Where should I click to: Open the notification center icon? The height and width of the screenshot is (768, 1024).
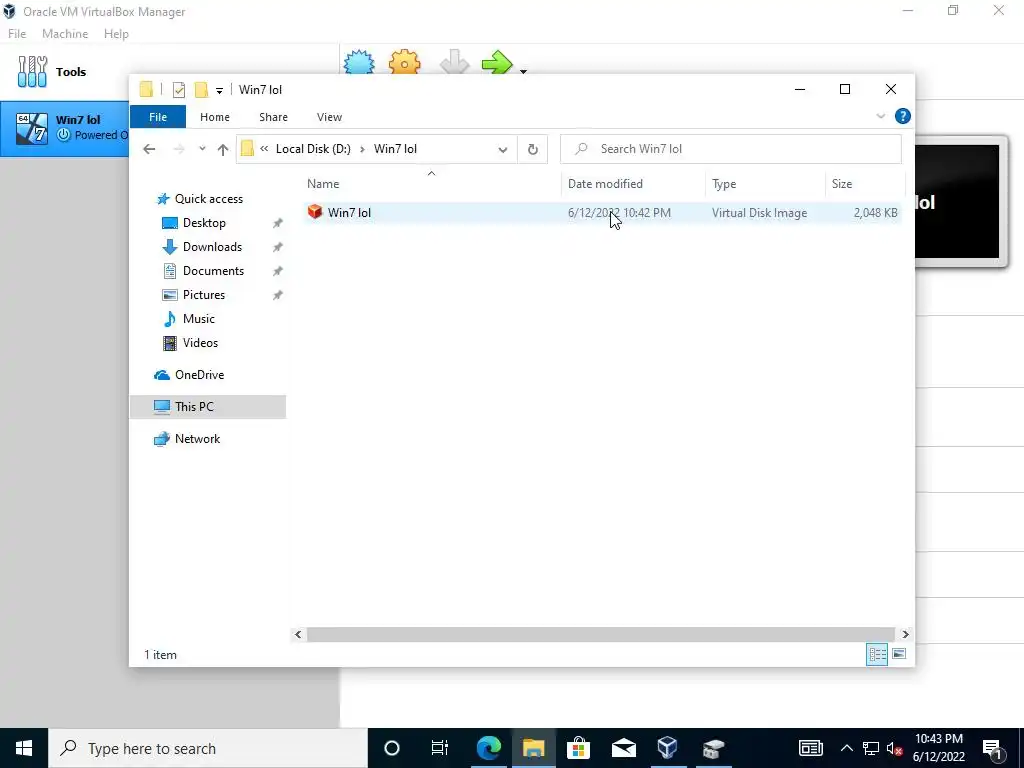click(993, 748)
